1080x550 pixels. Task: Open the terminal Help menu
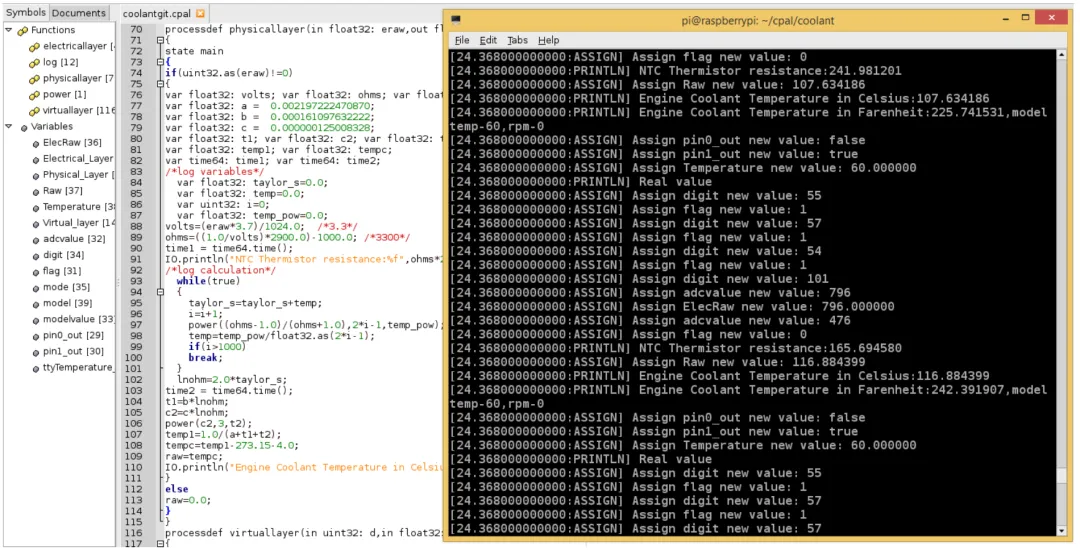[x=548, y=40]
